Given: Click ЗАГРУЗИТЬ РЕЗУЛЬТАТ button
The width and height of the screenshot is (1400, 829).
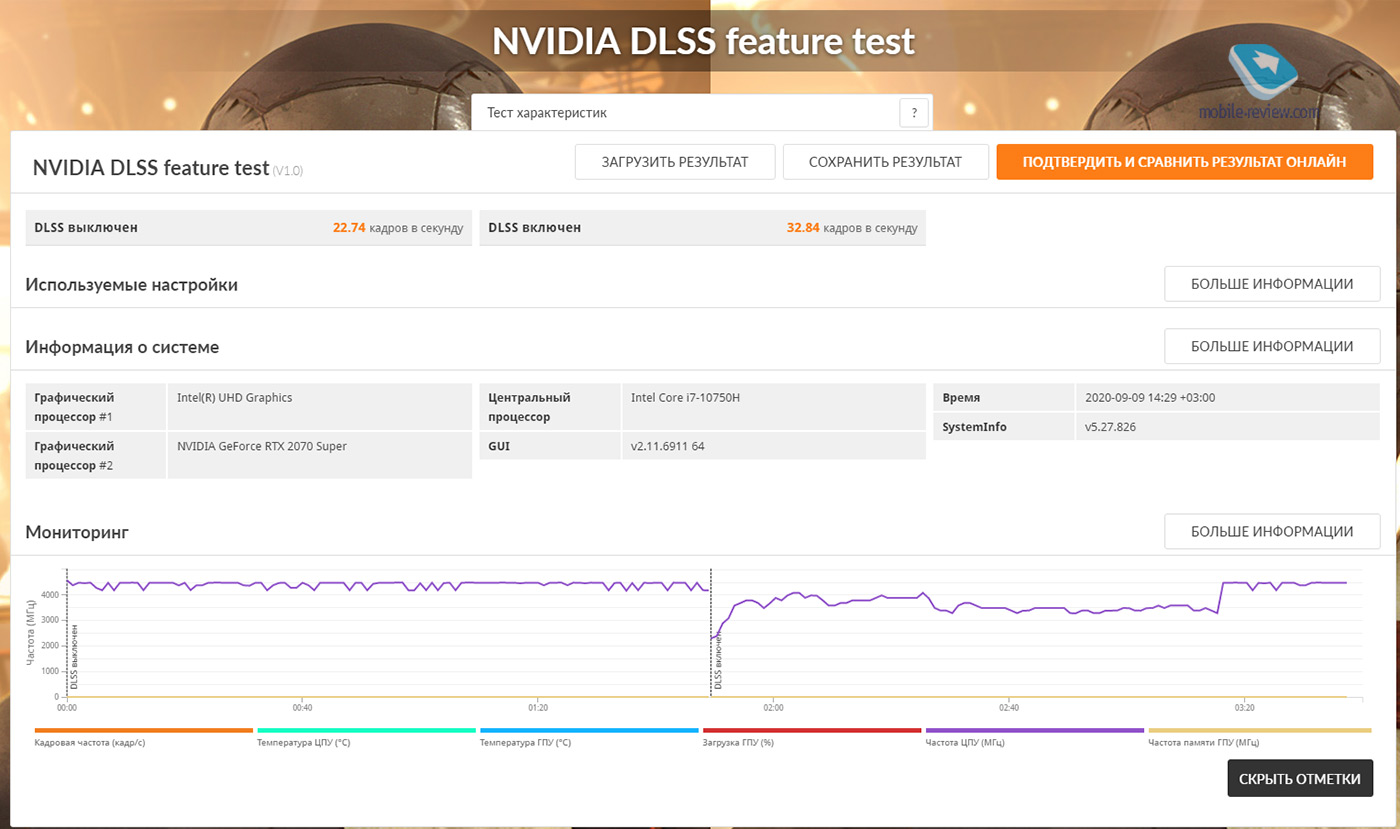Looking at the screenshot, I should tap(675, 162).
